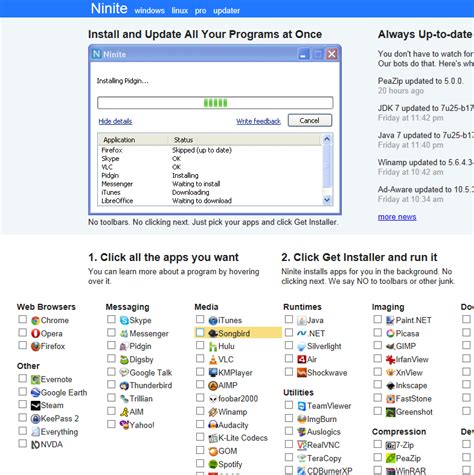Click the Auslogics label

point(324,432)
